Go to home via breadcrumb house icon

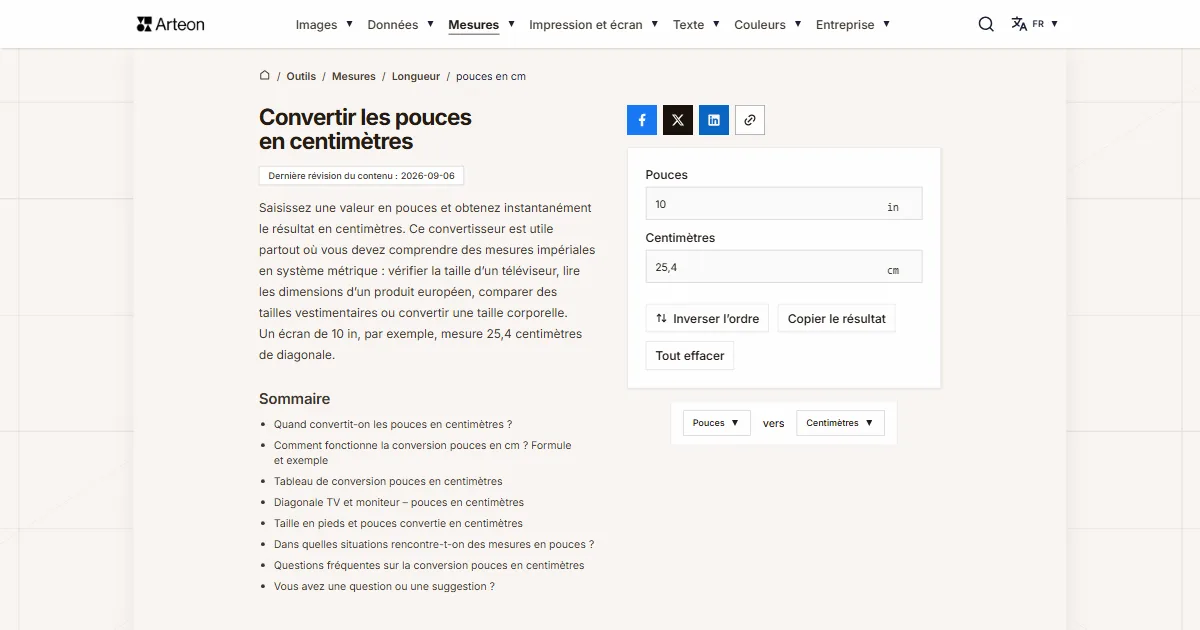[x=265, y=75]
